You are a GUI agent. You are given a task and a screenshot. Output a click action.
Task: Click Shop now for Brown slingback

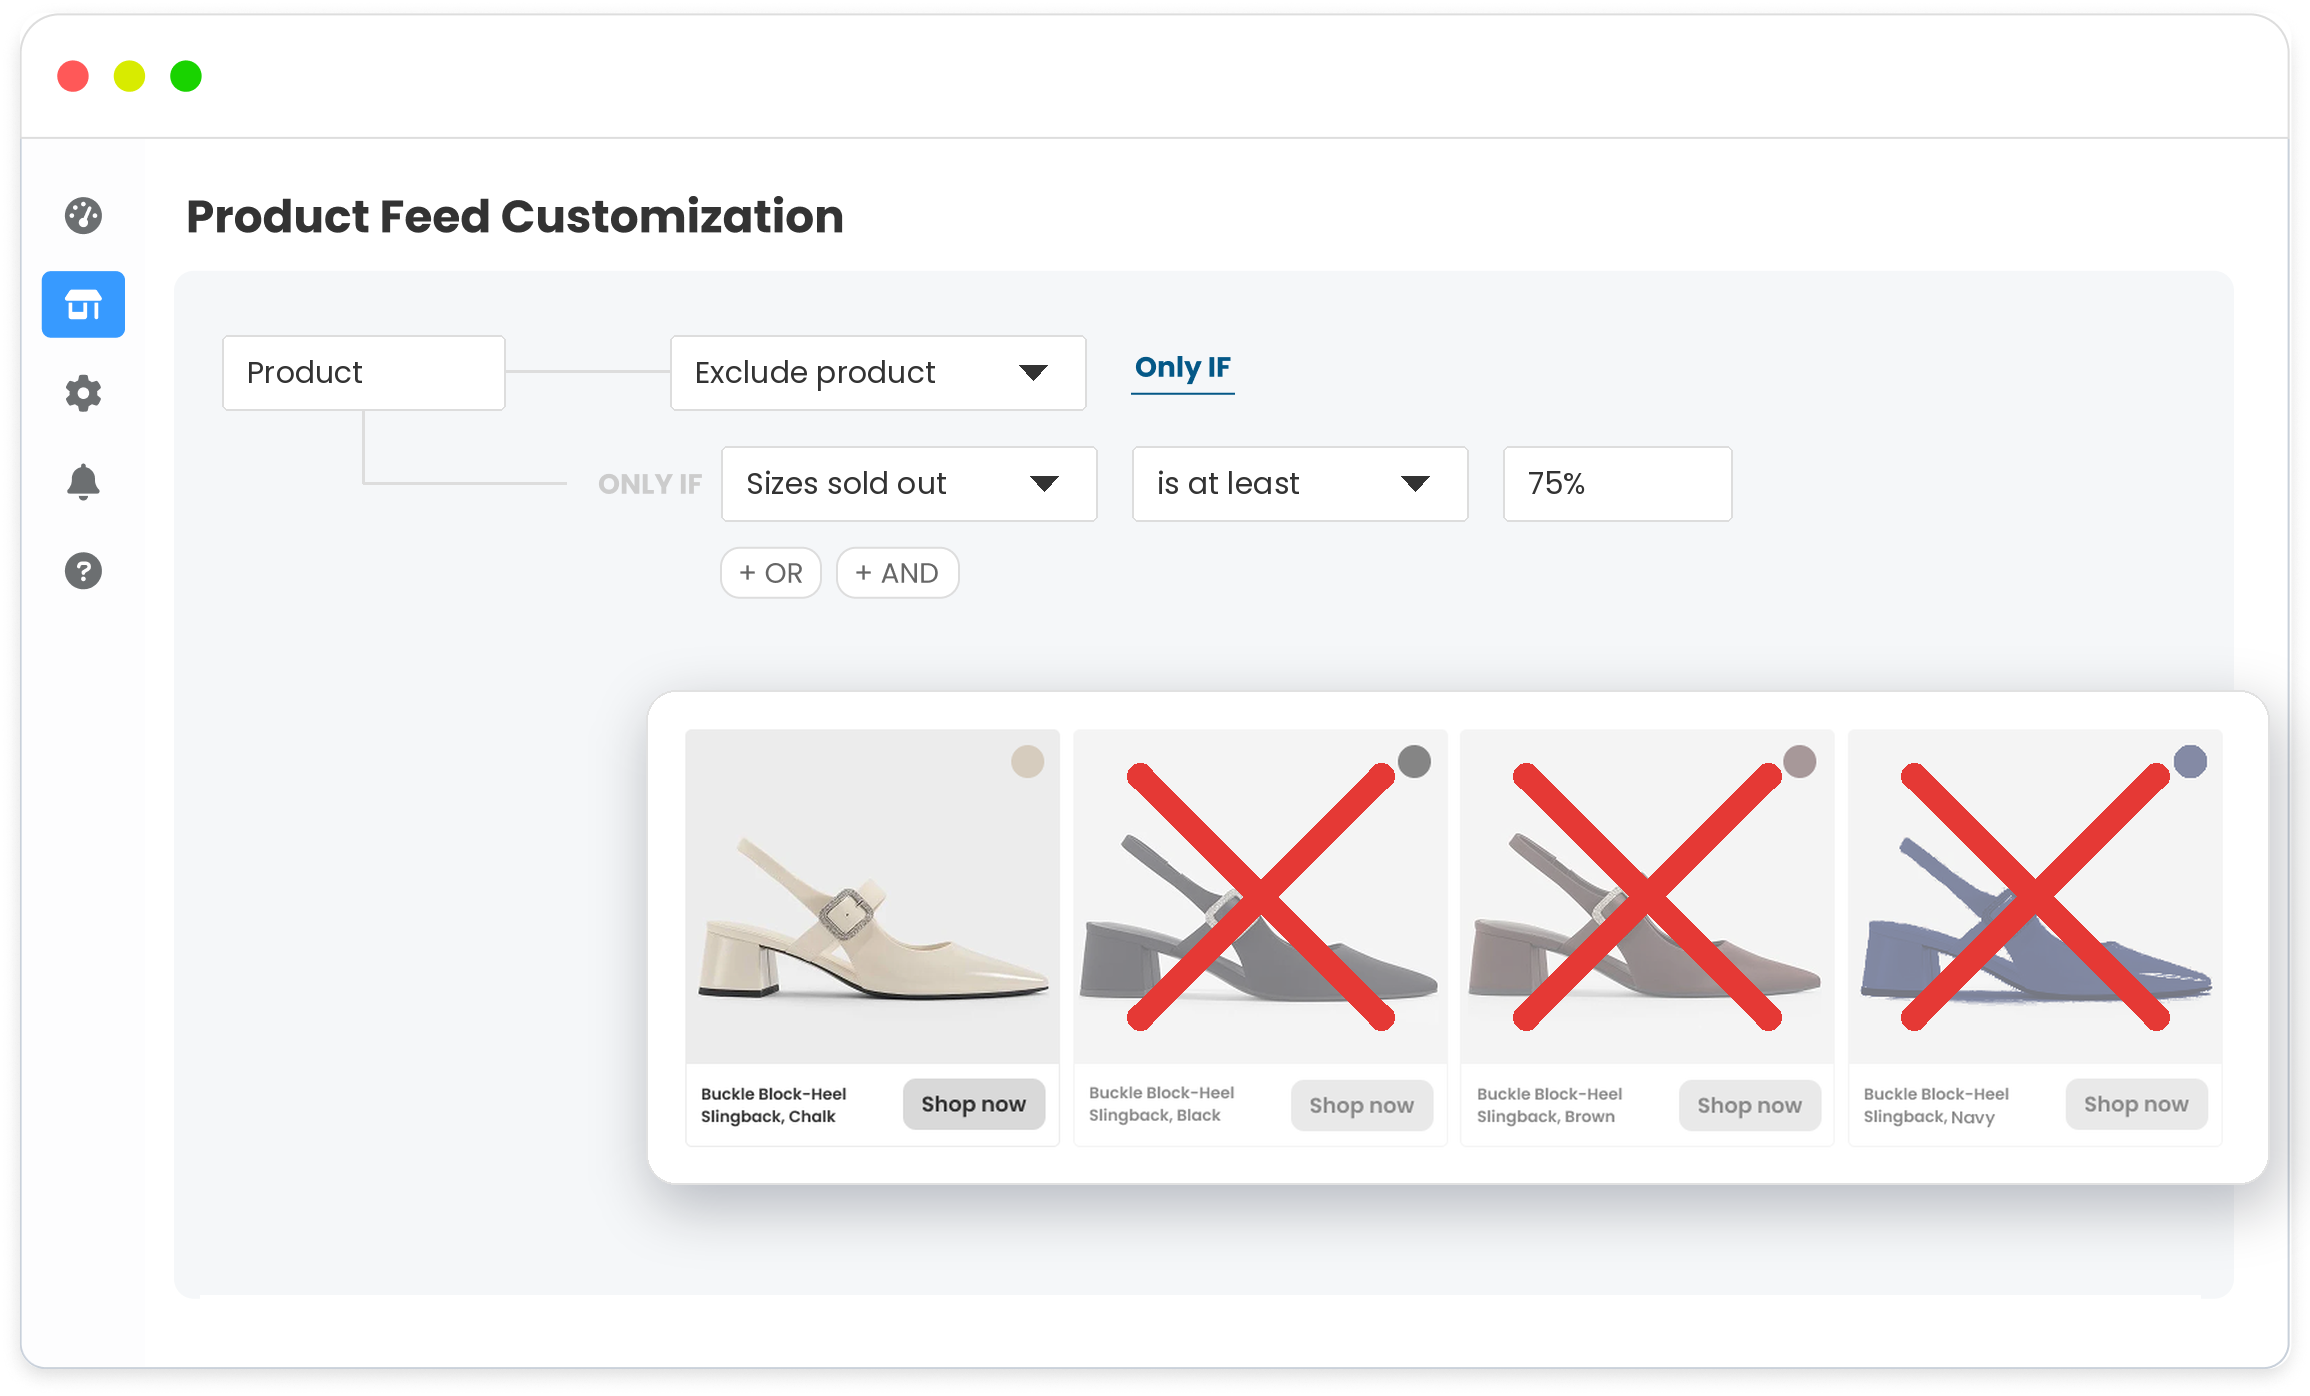click(x=1750, y=1105)
